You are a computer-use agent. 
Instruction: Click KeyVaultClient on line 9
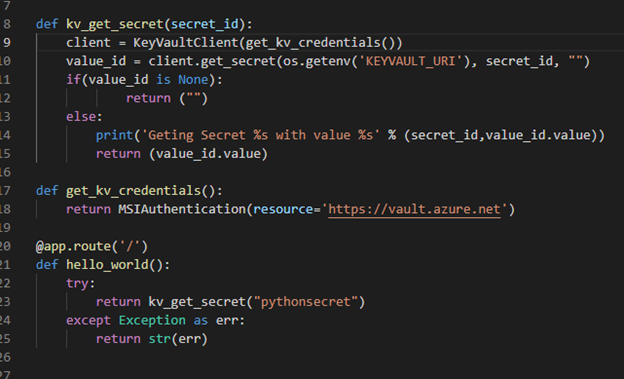pos(185,43)
